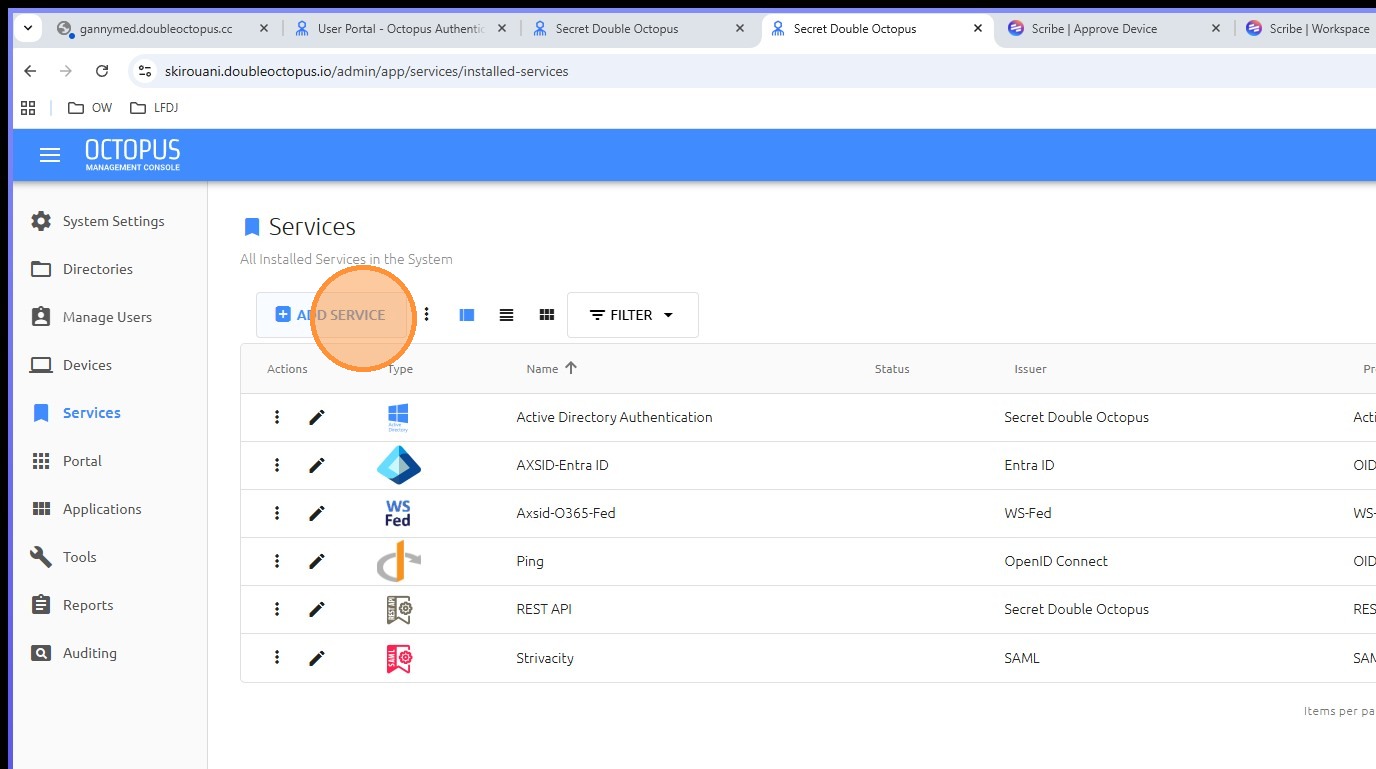The image size is (1376, 769).
Task: Open actions menu for Axsid-O365-Fed
Action: pyautogui.click(x=277, y=513)
